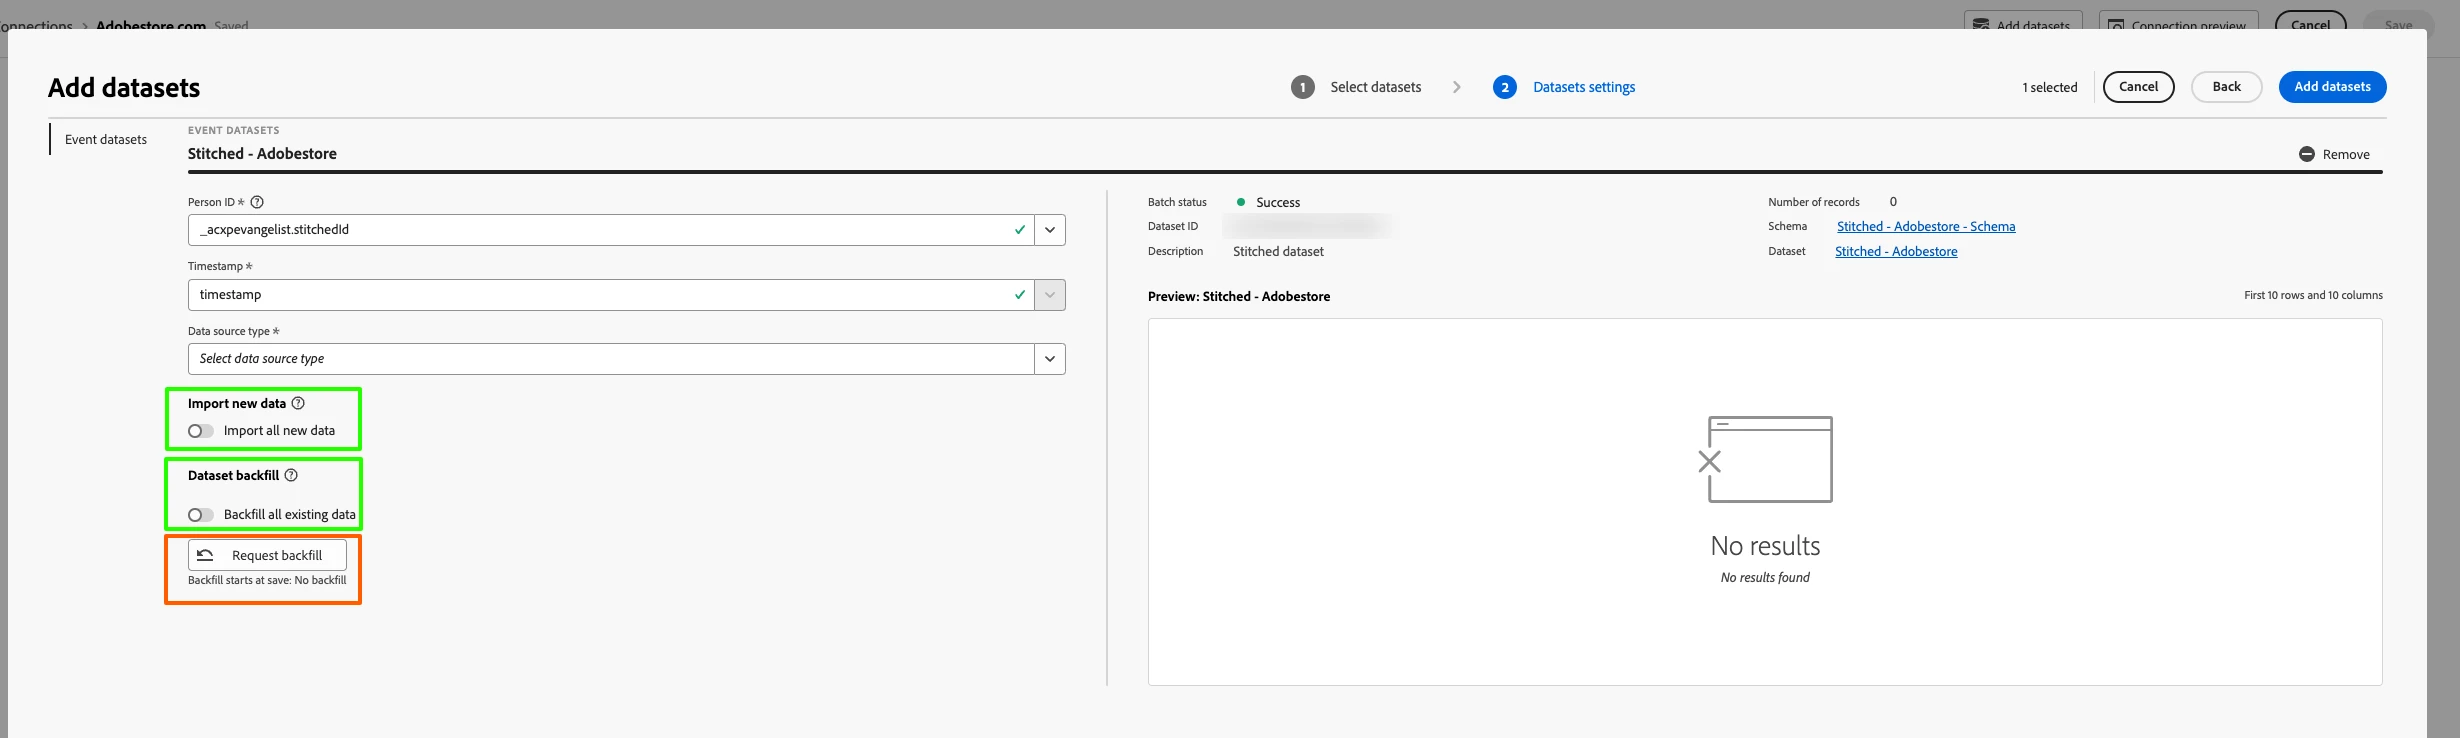Click 'First 10 rows and 10 columns' text
The height and width of the screenshot is (738, 2460).
[x=2313, y=295]
